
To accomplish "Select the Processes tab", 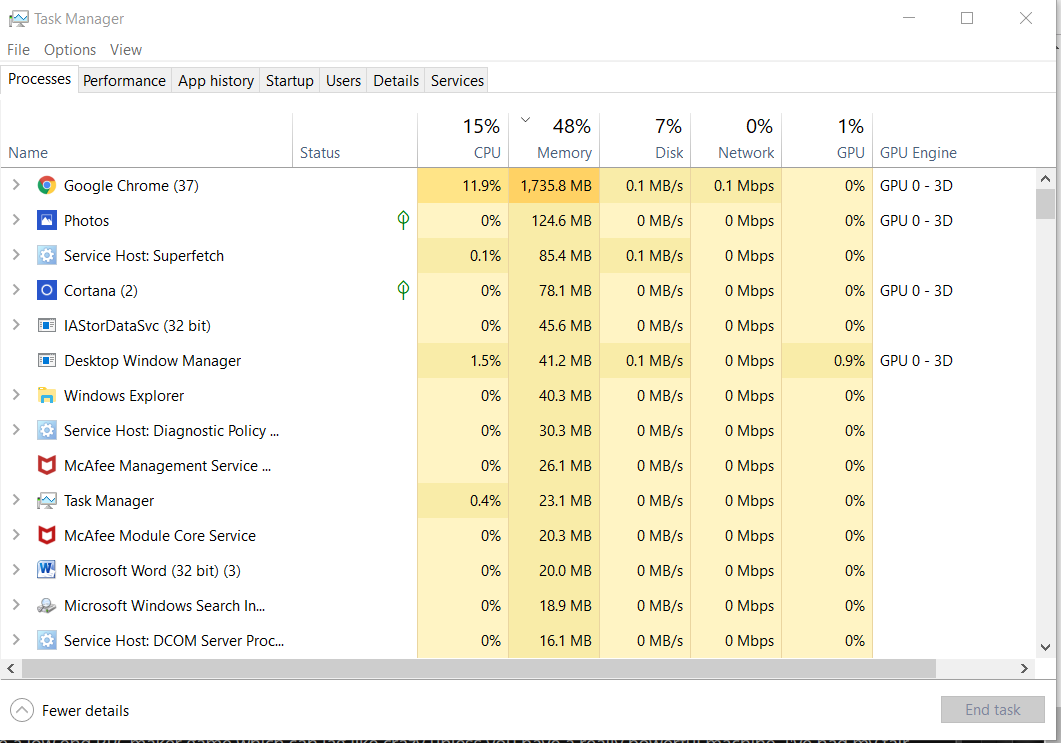I will (39, 79).
